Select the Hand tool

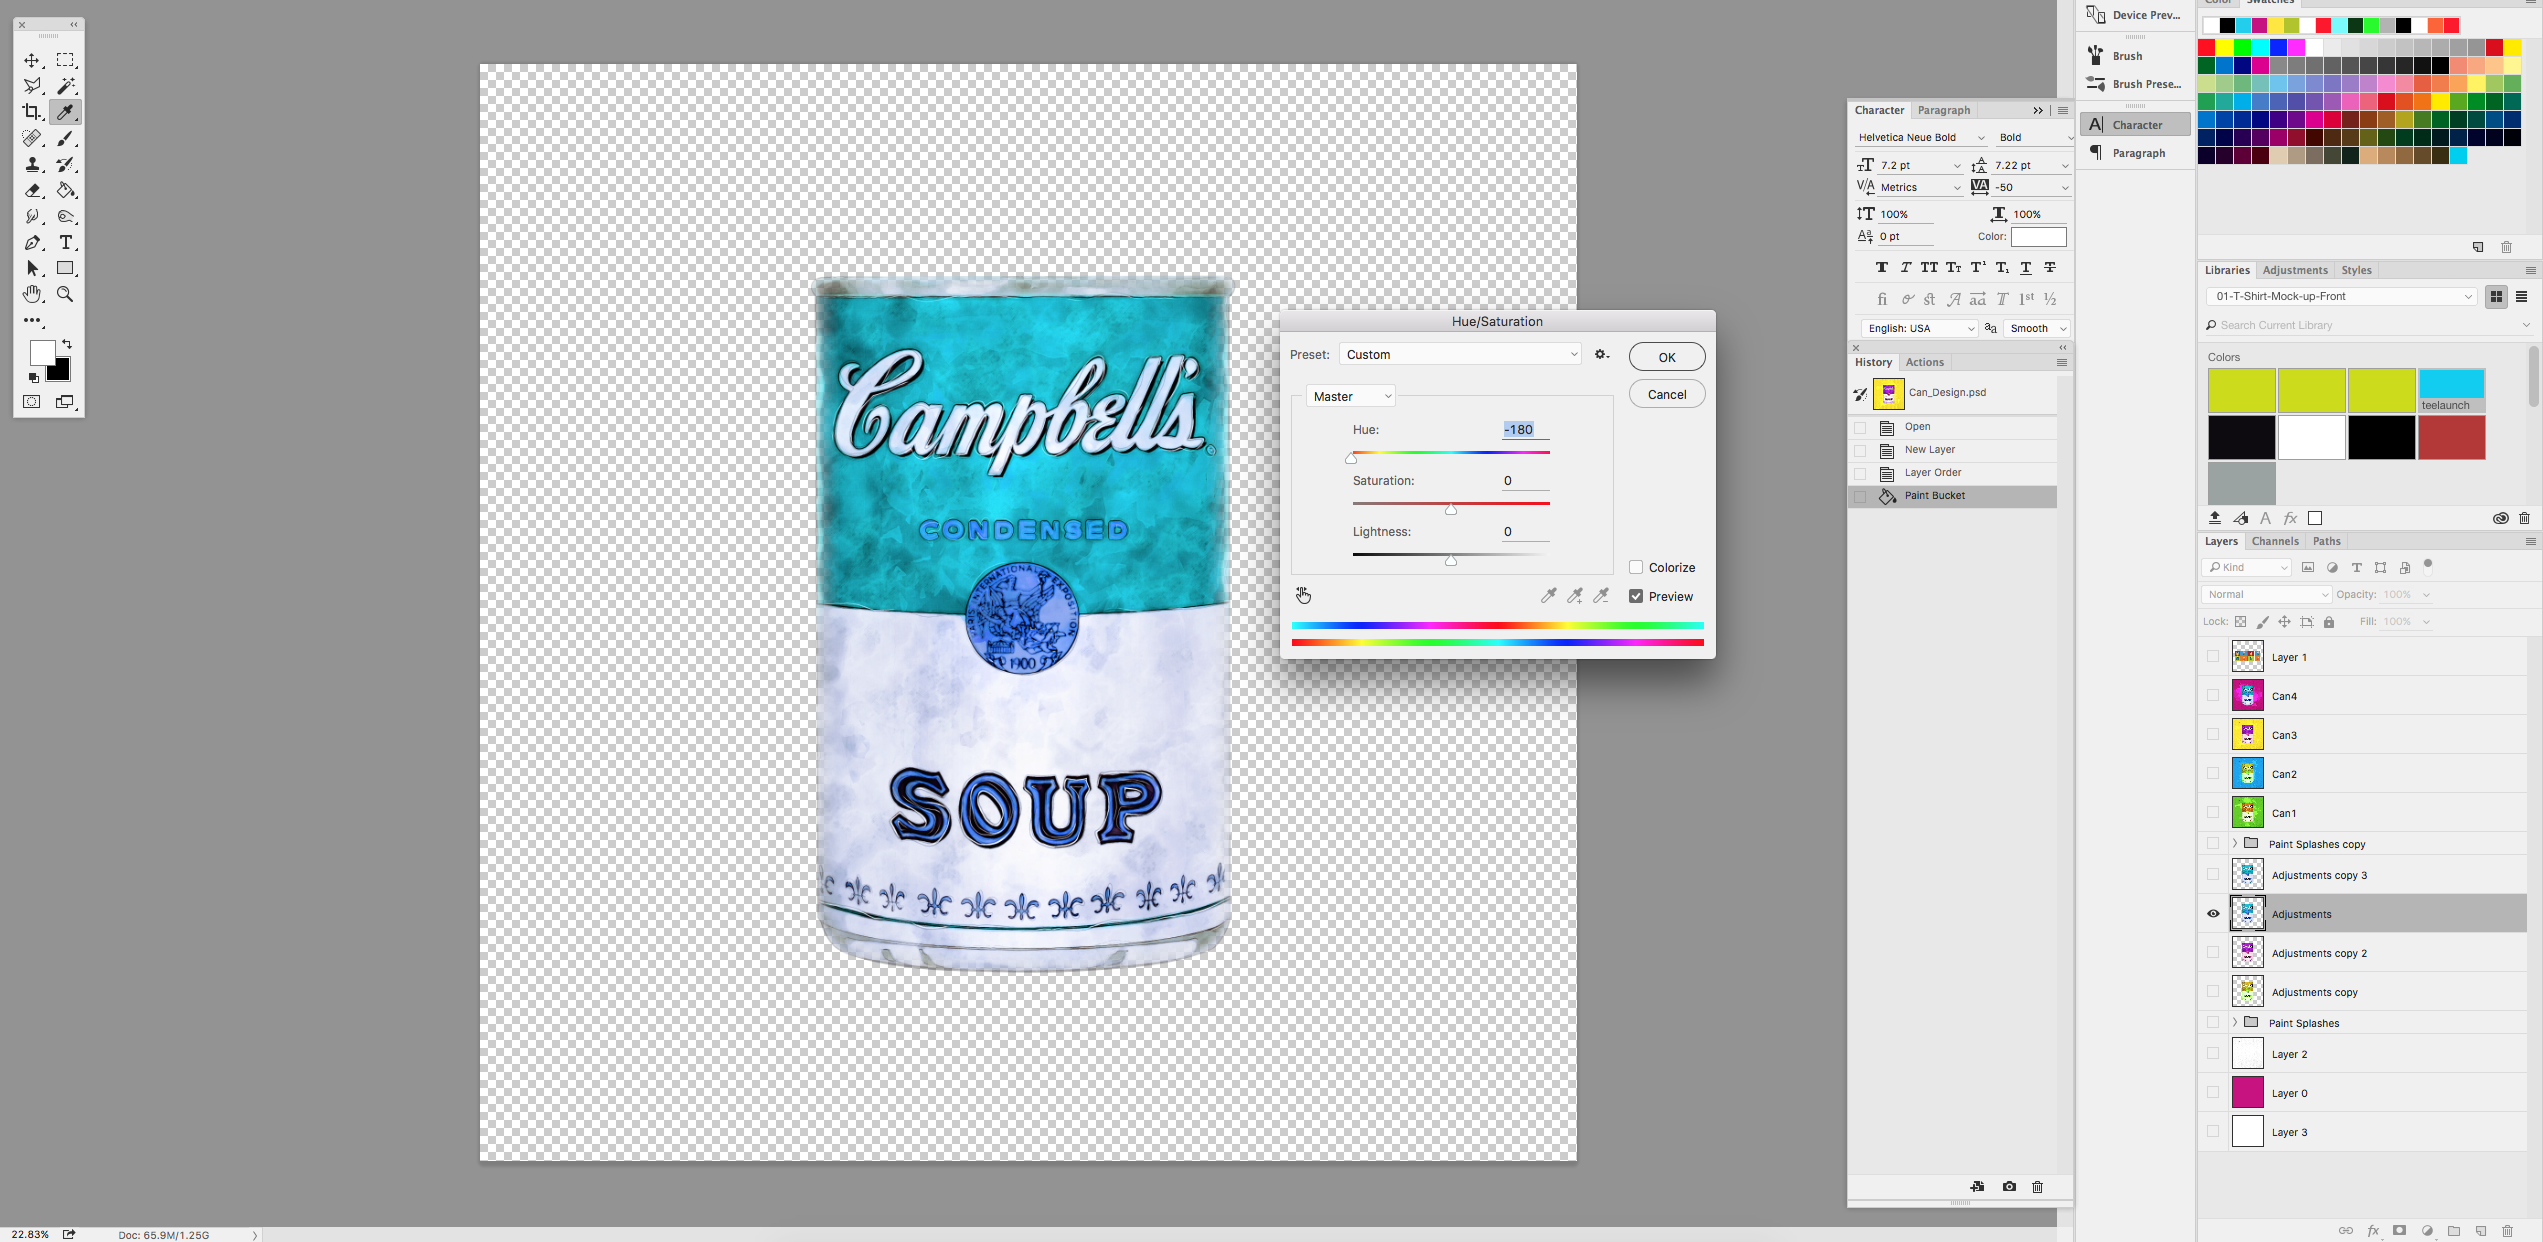tap(32, 295)
